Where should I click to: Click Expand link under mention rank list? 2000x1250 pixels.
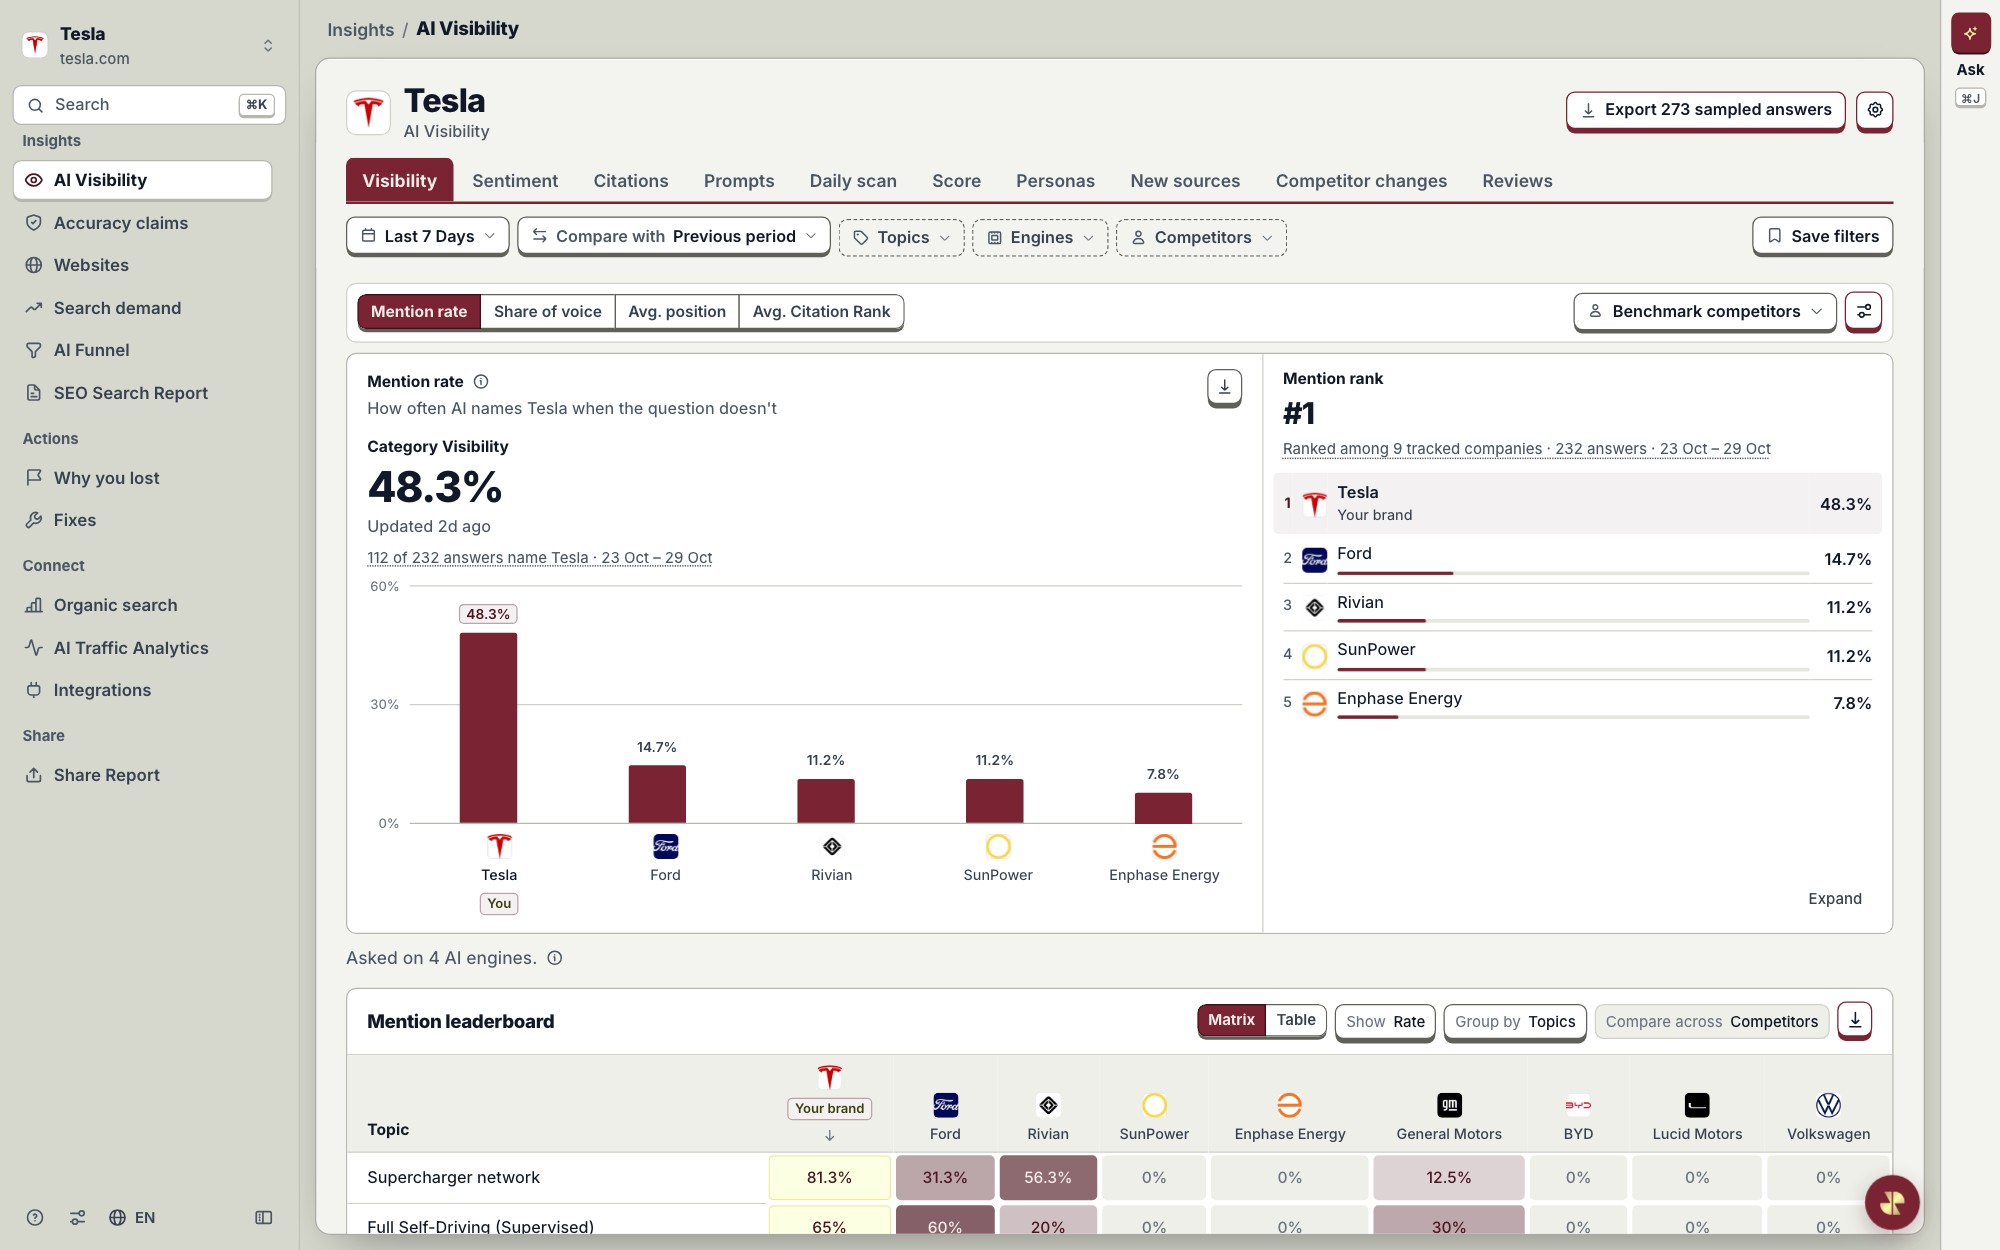1835,898
